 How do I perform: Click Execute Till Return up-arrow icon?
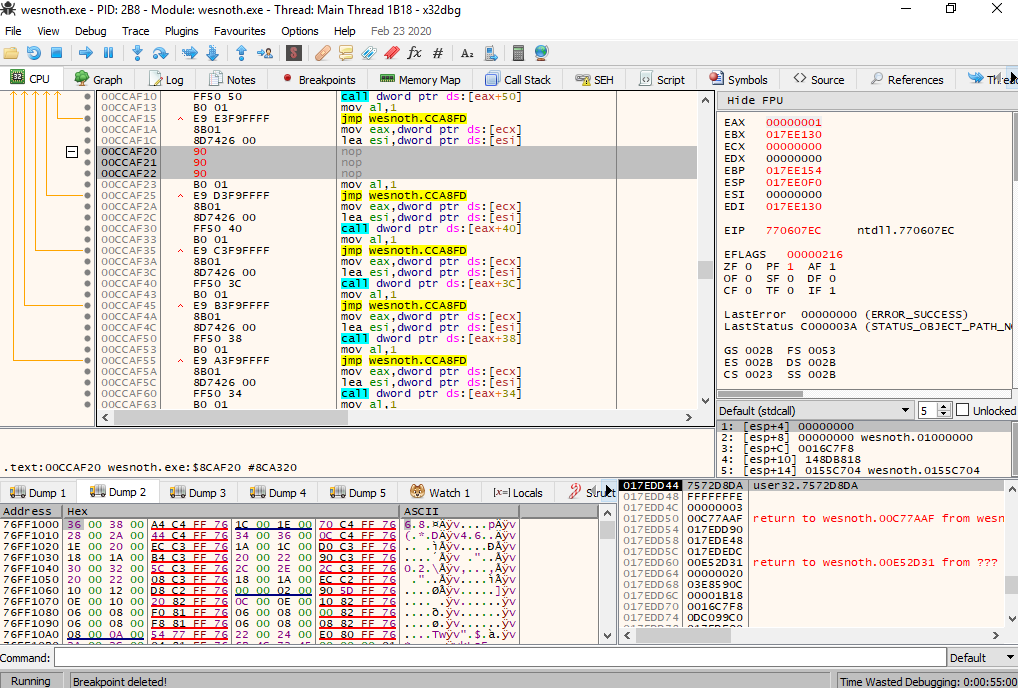[x=242, y=53]
